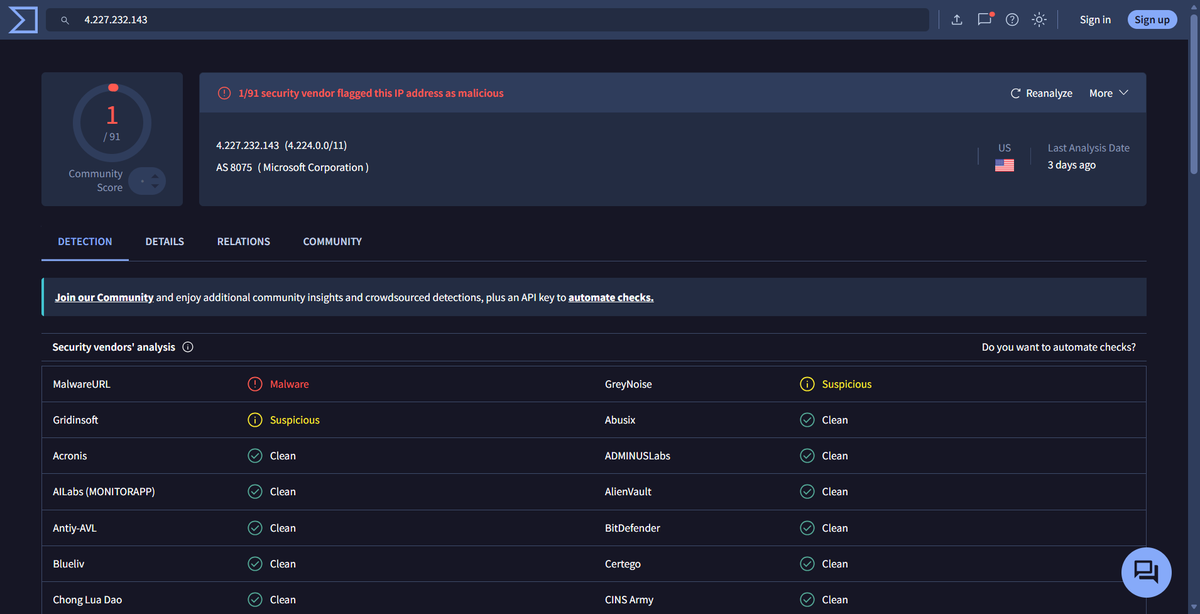Click AlienVault Clean checkmark icon
1200x614 pixels.
tap(807, 492)
